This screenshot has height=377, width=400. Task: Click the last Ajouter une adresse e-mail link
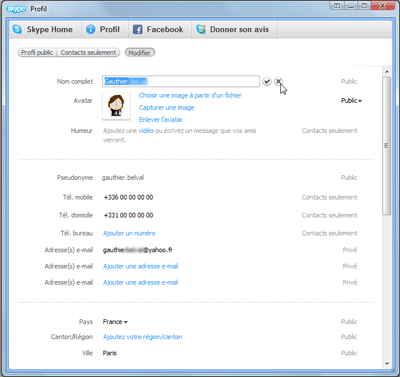tap(140, 283)
